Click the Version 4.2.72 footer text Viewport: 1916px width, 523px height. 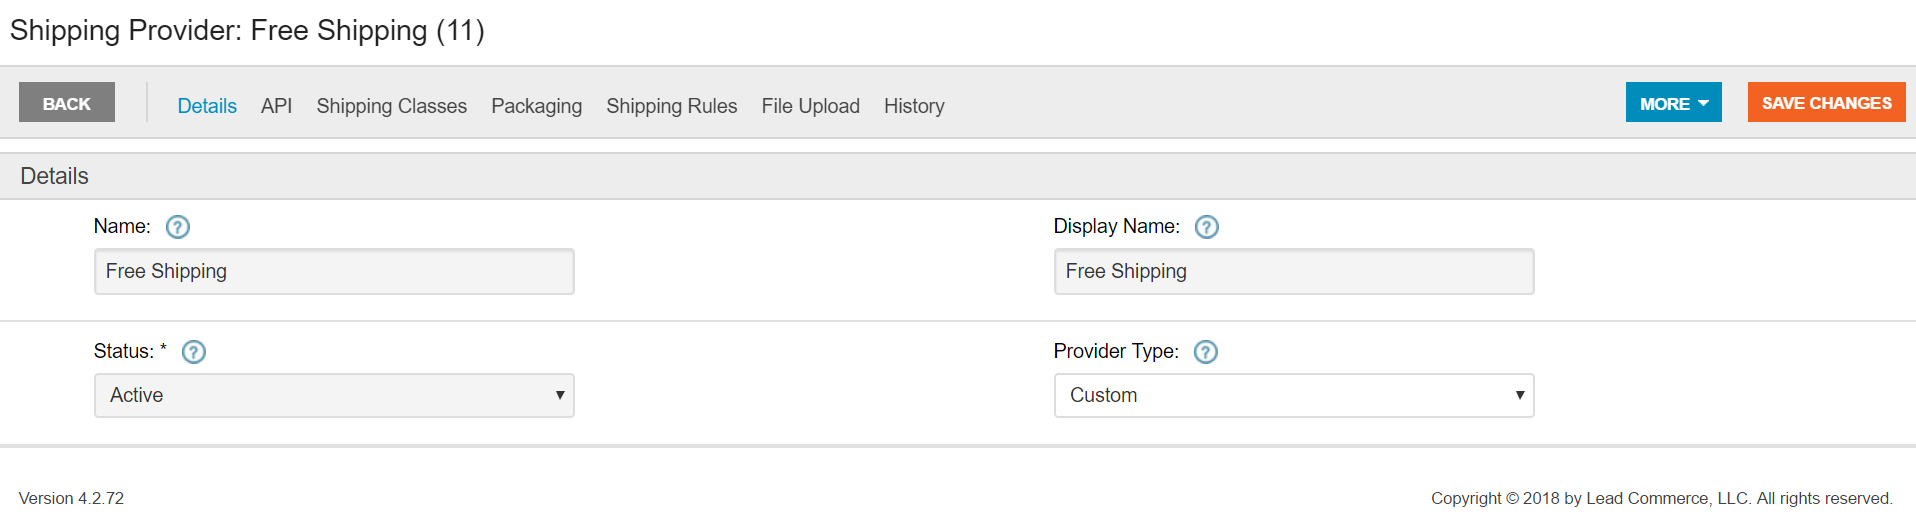click(71, 498)
